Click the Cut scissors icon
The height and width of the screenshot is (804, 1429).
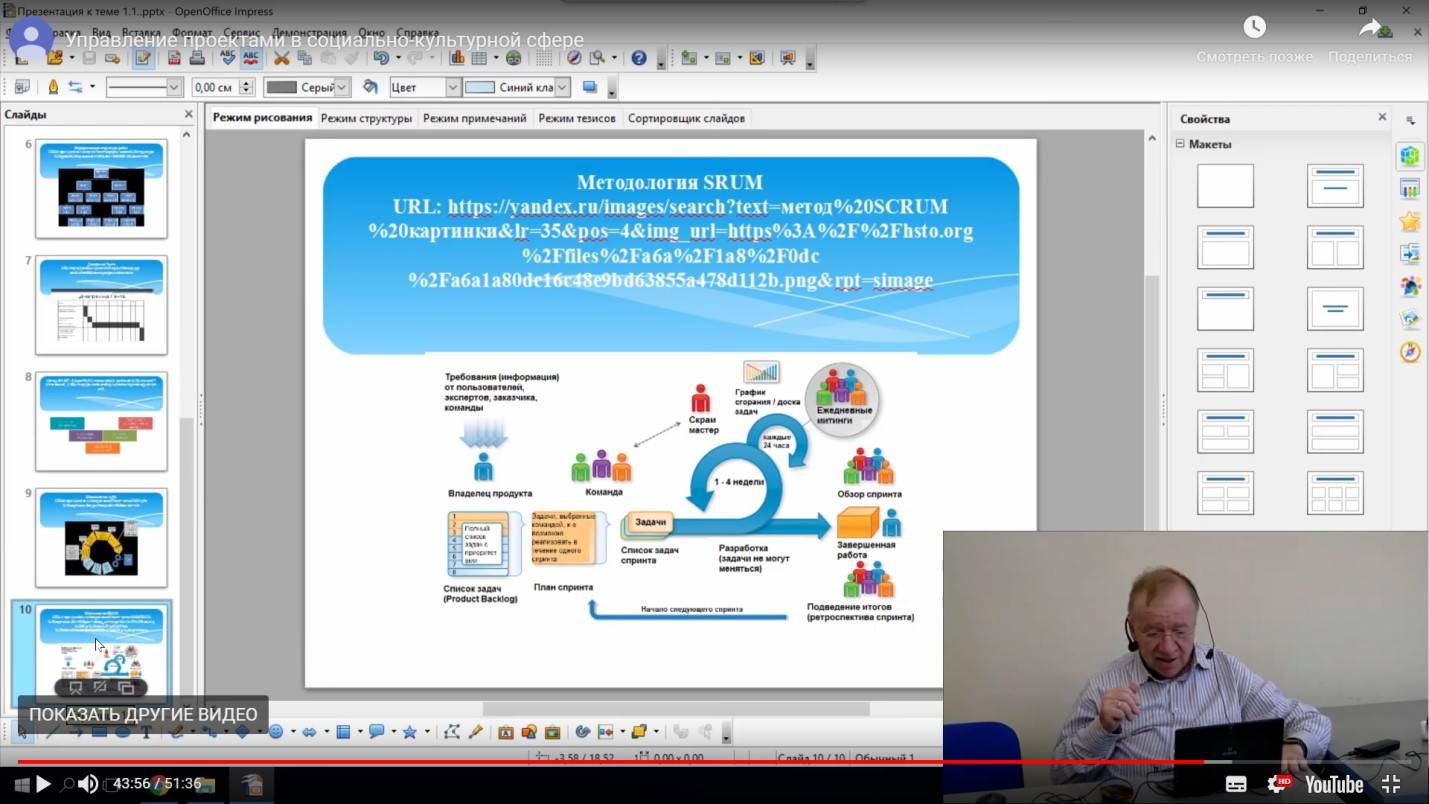coord(282,58)
